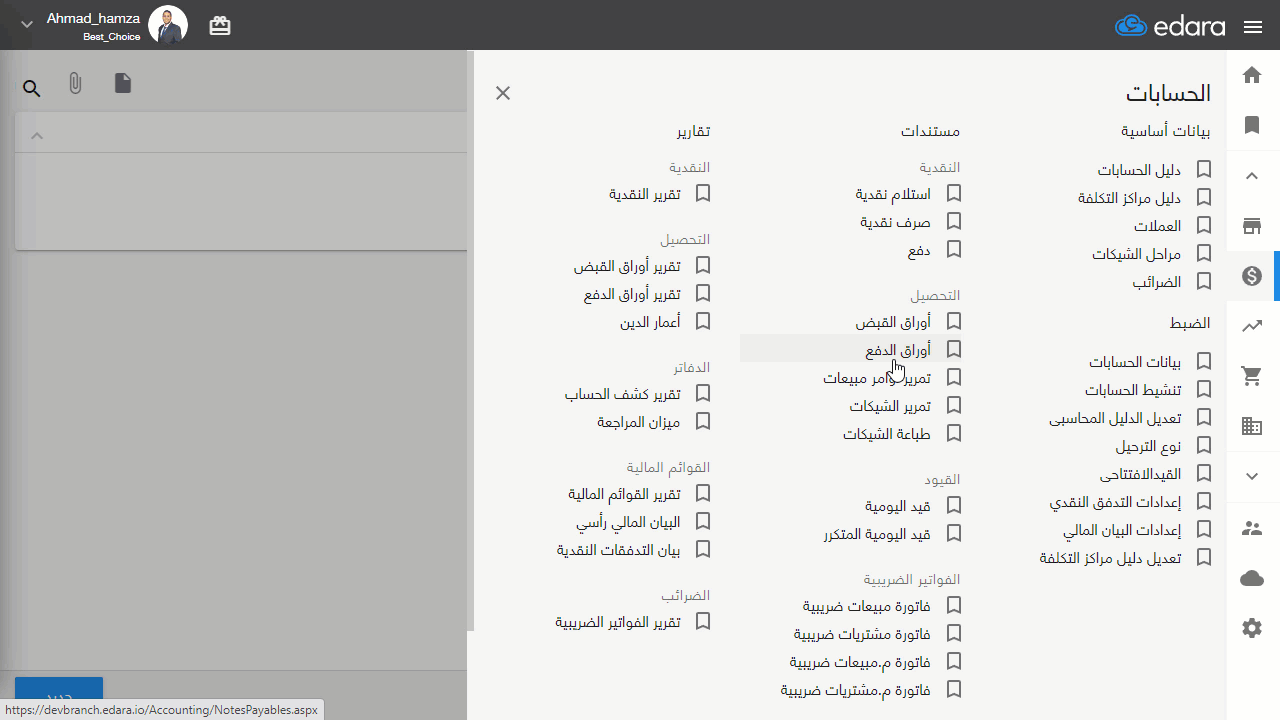Viewport: 1280px width, 720px height.
Task: Open العملات menu item
Action: tap(1157, 226)
